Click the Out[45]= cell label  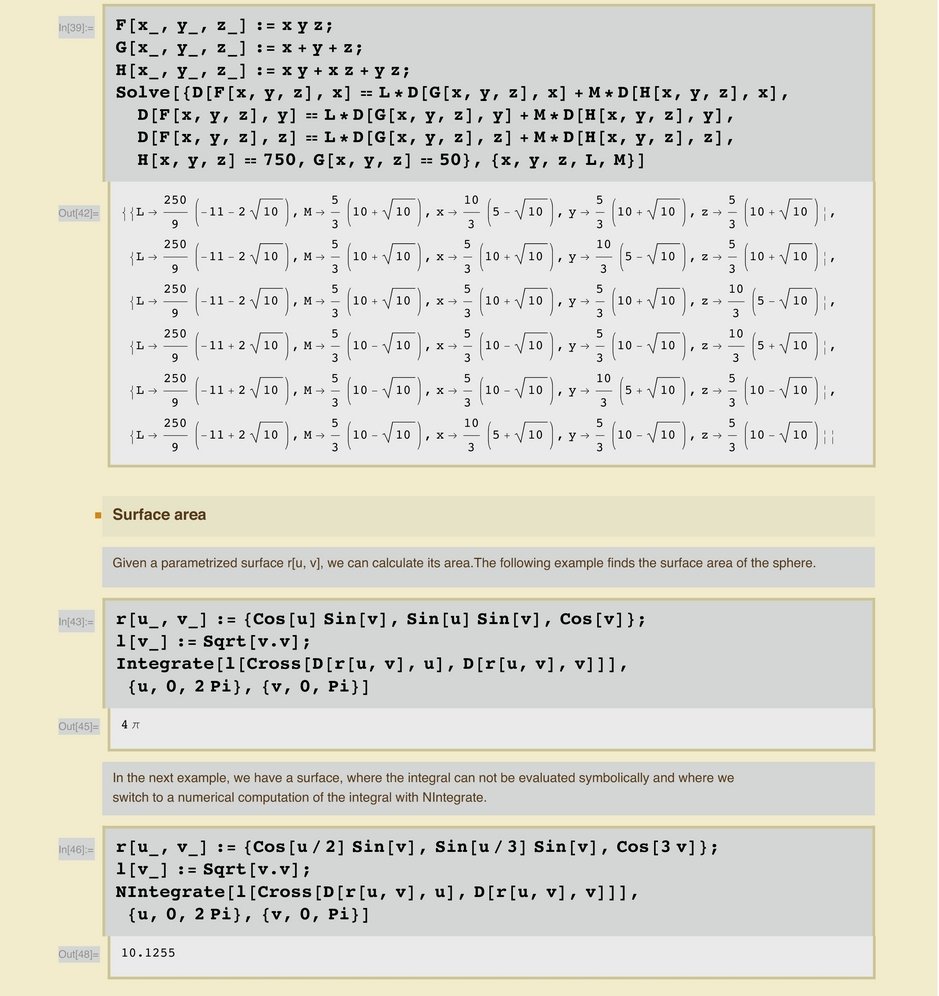[x=78, y=727]
